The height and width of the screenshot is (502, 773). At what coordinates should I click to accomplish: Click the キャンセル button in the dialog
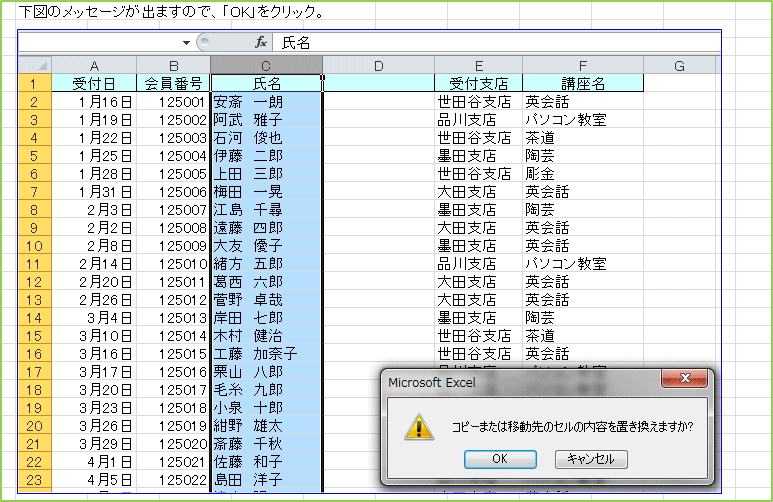[x=591, y=459]
